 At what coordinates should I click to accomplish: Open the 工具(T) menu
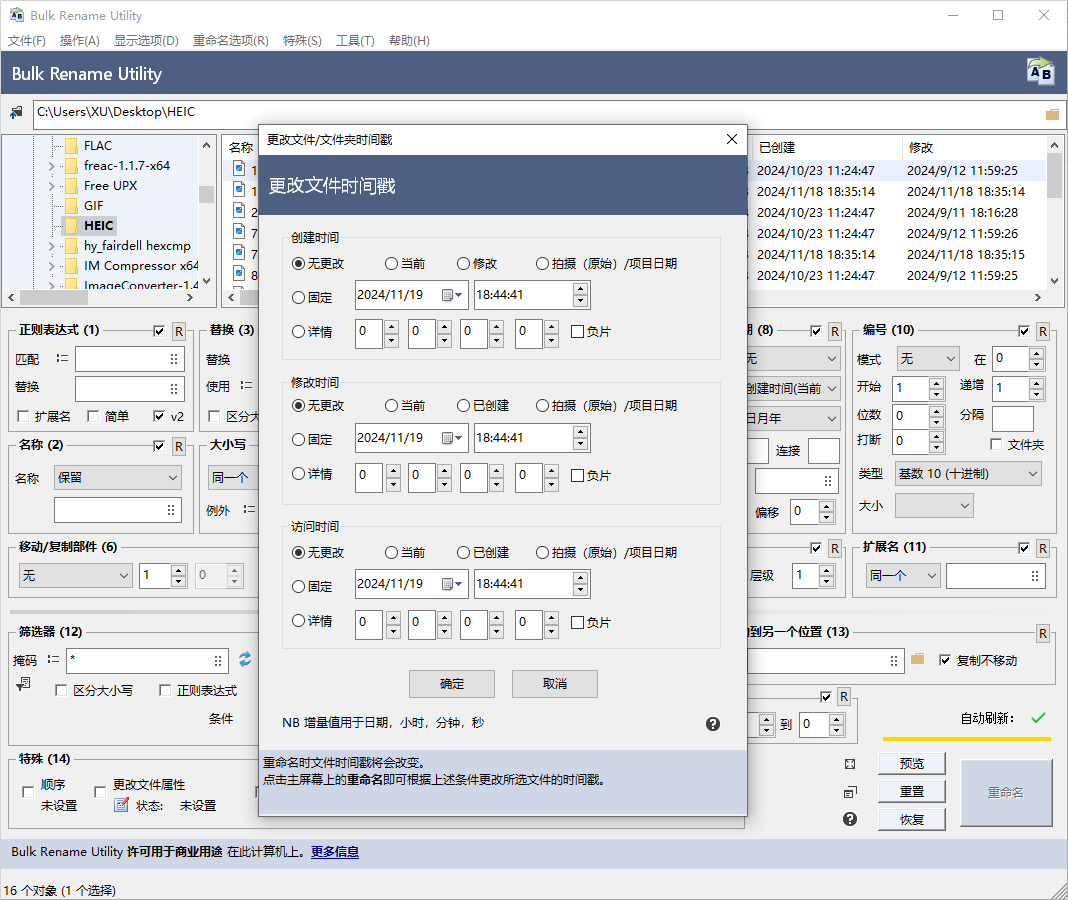click(x=355, y=41)
